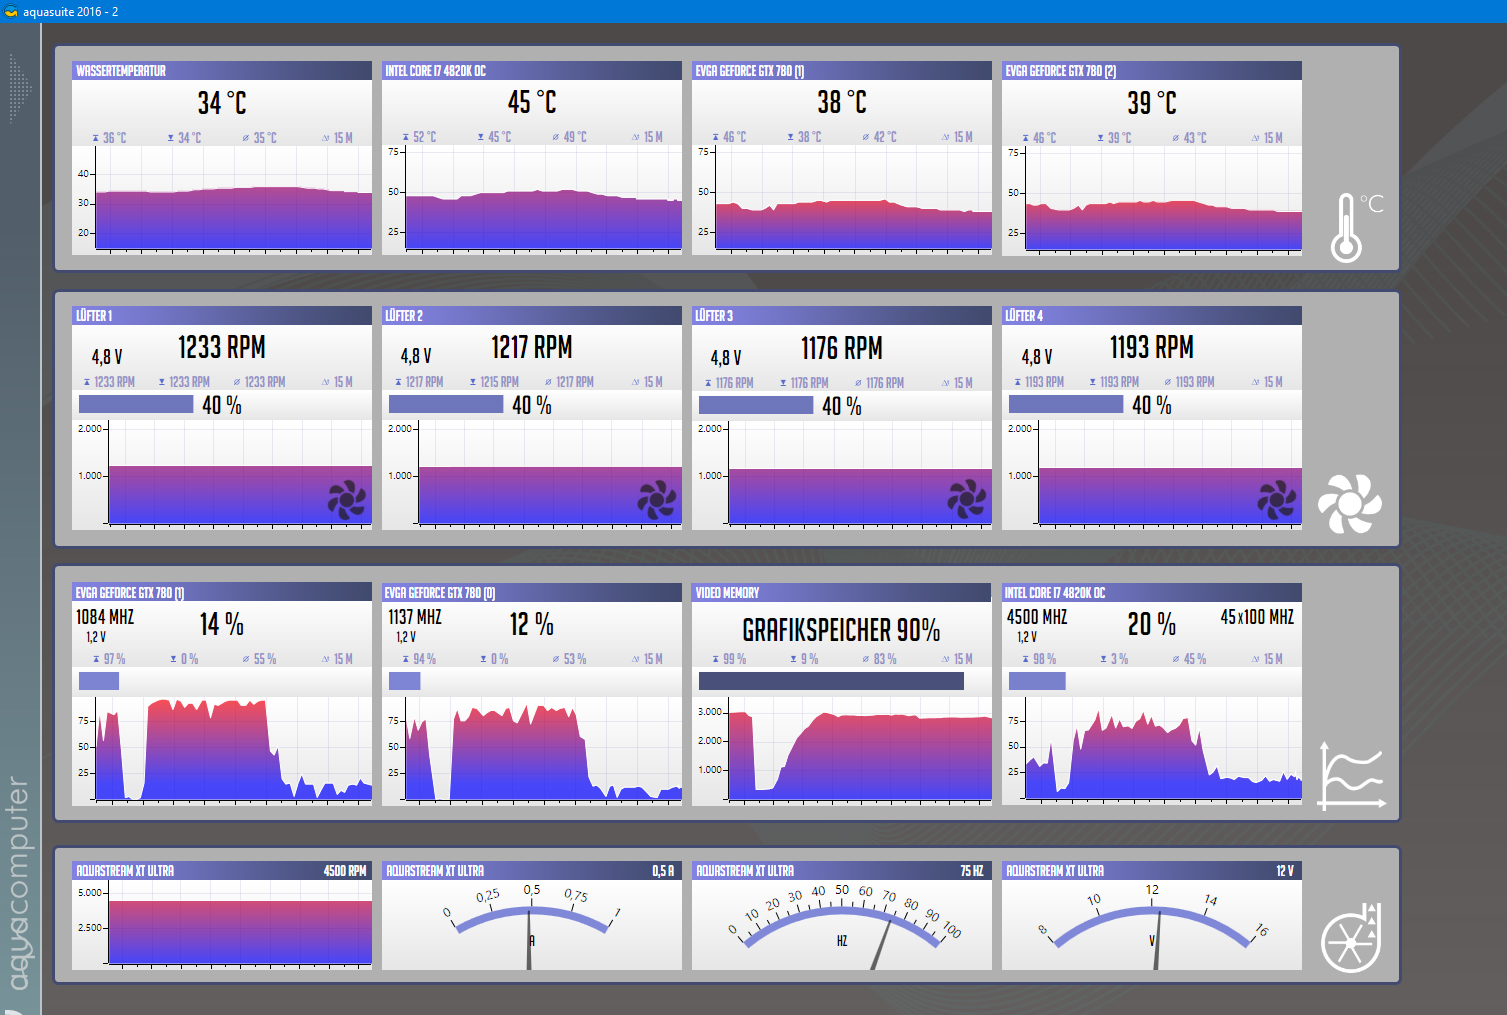Click the 39 °C GPU temperature value
This screenshot has width=1507, height=1015.
[x=1152, y=103]
